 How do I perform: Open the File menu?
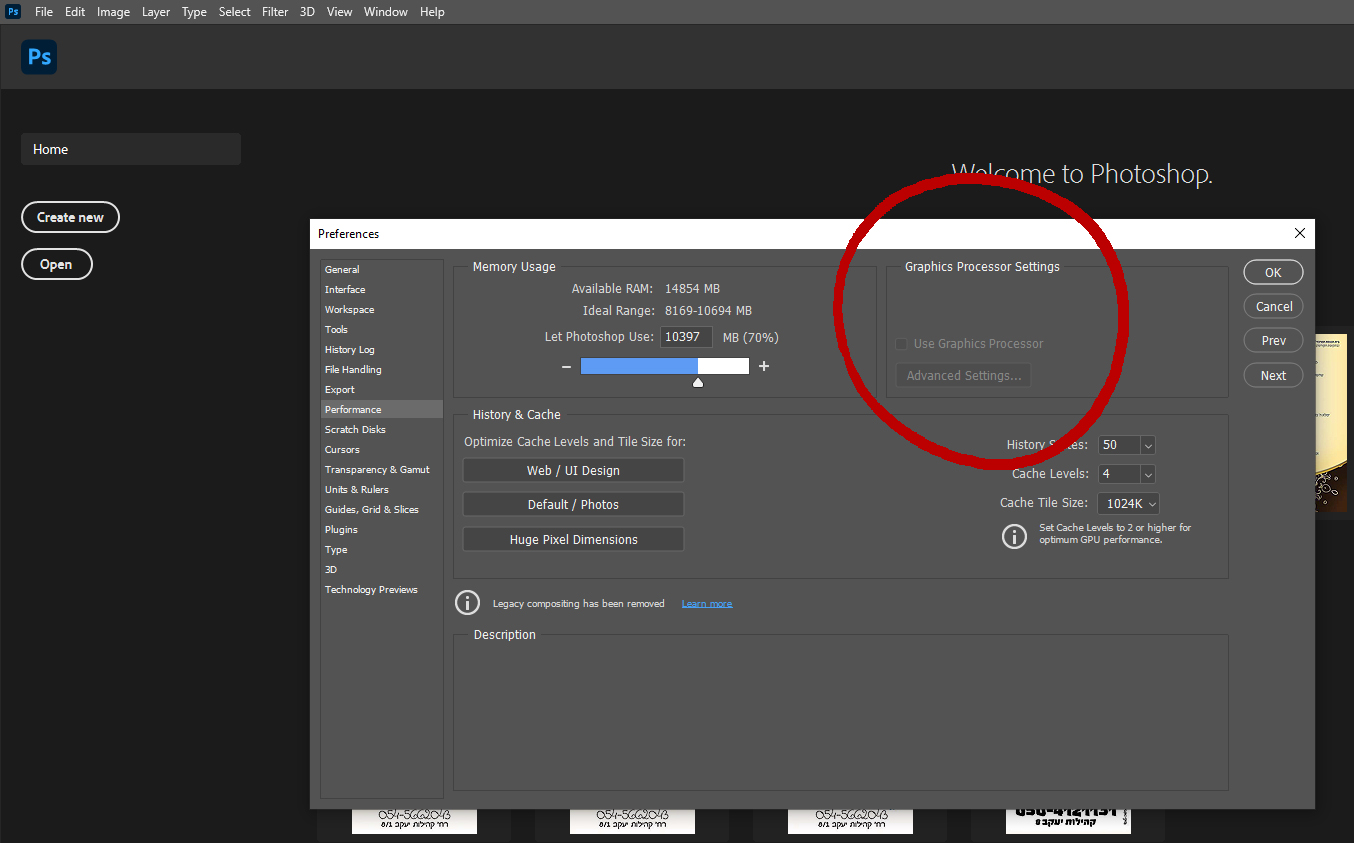44,12
